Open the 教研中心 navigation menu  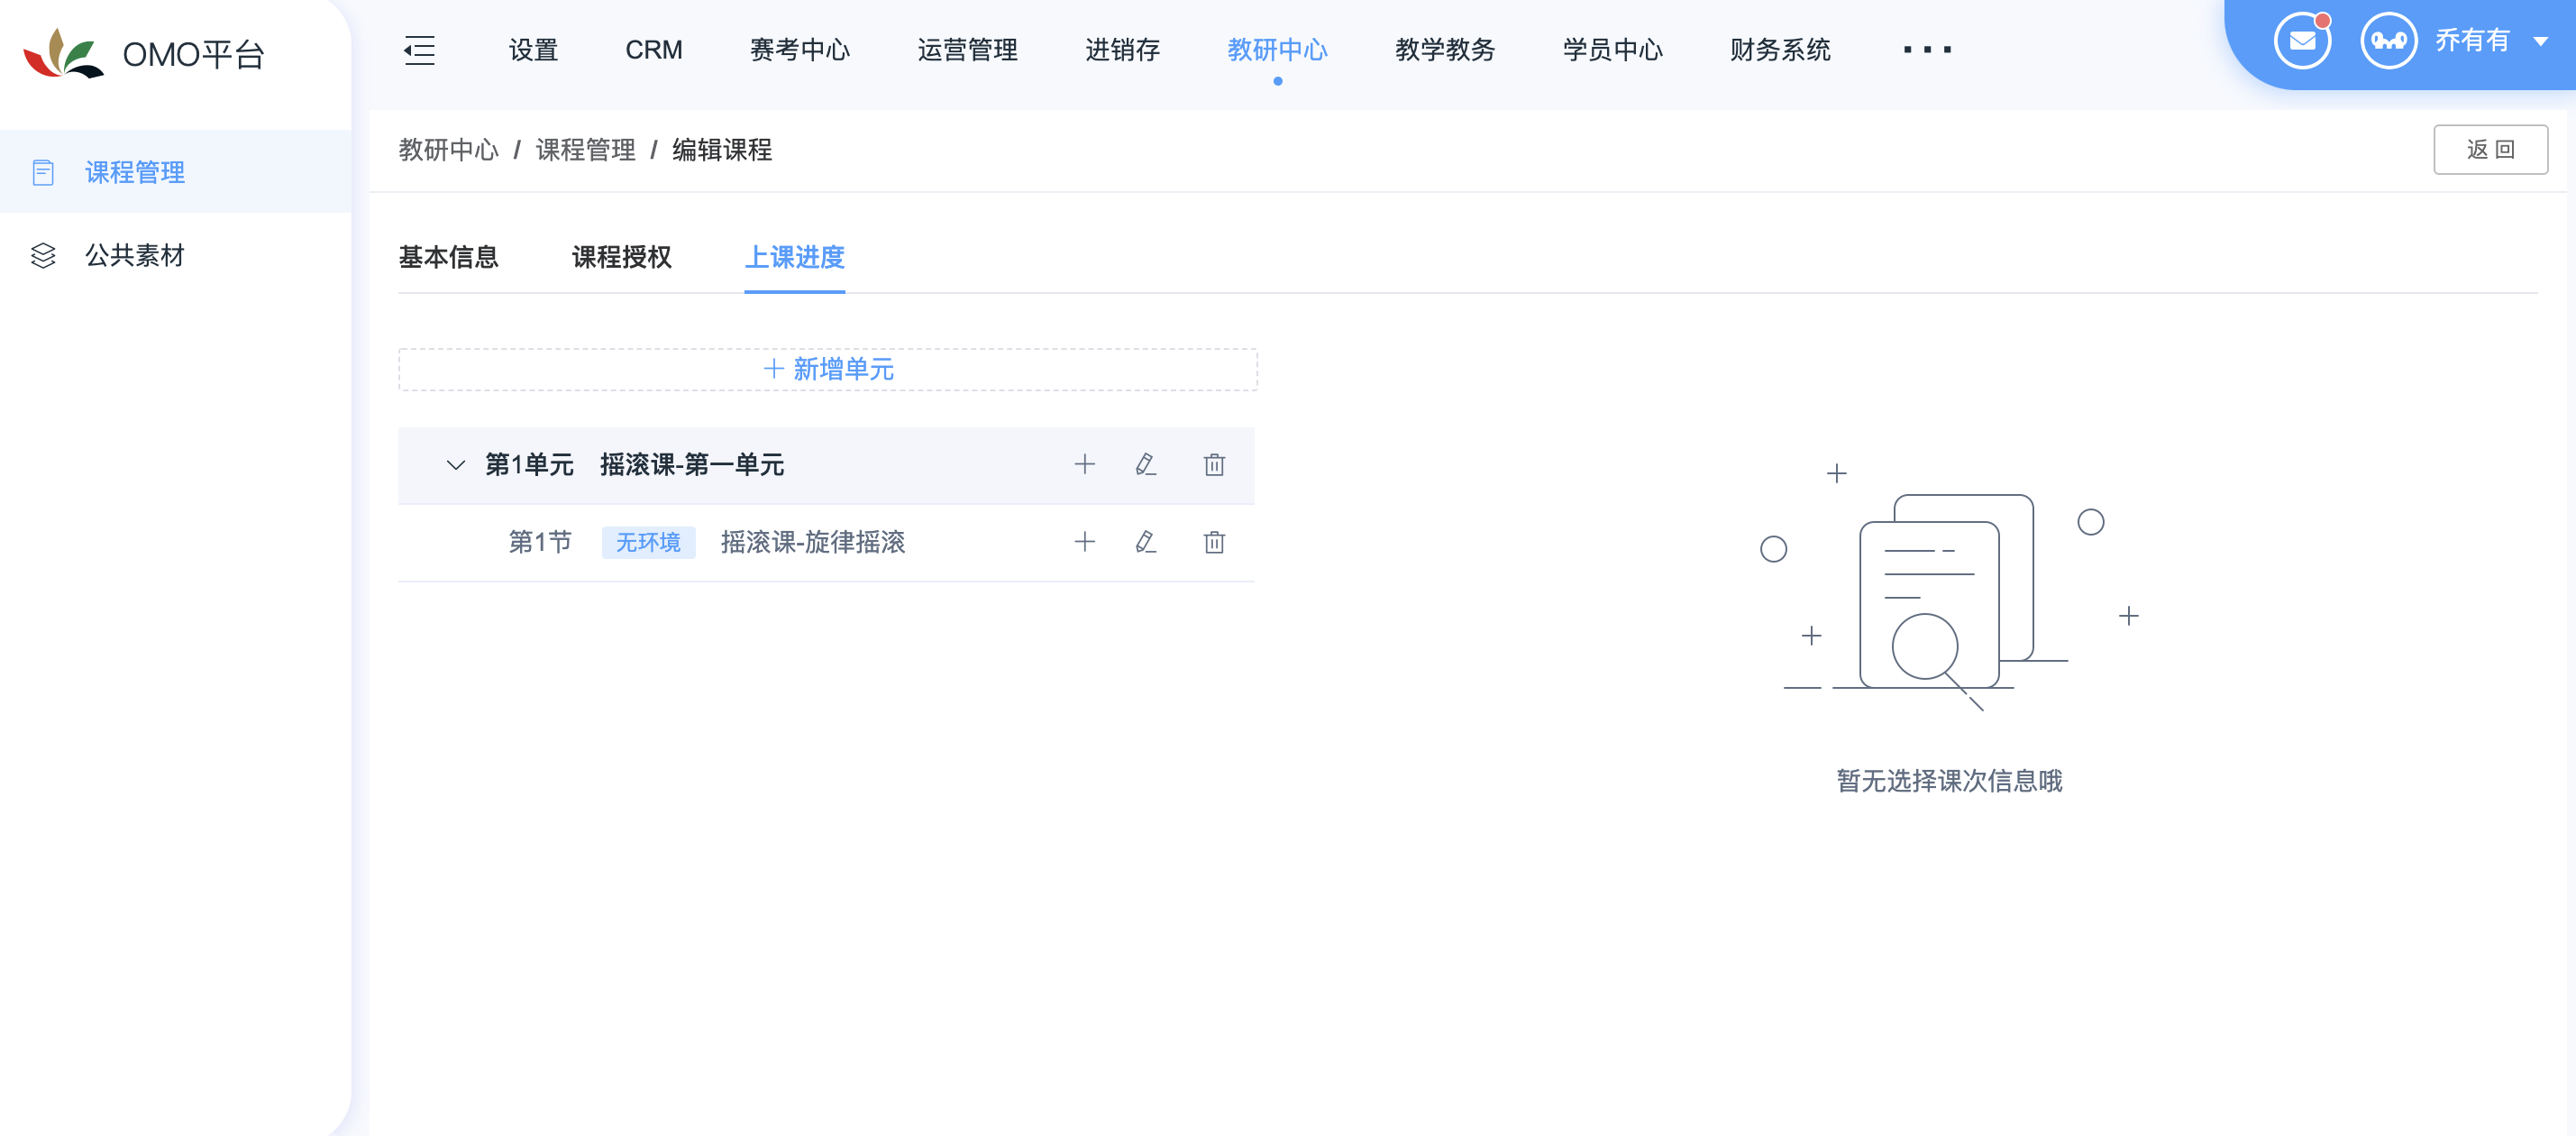tap(1278, 50)
